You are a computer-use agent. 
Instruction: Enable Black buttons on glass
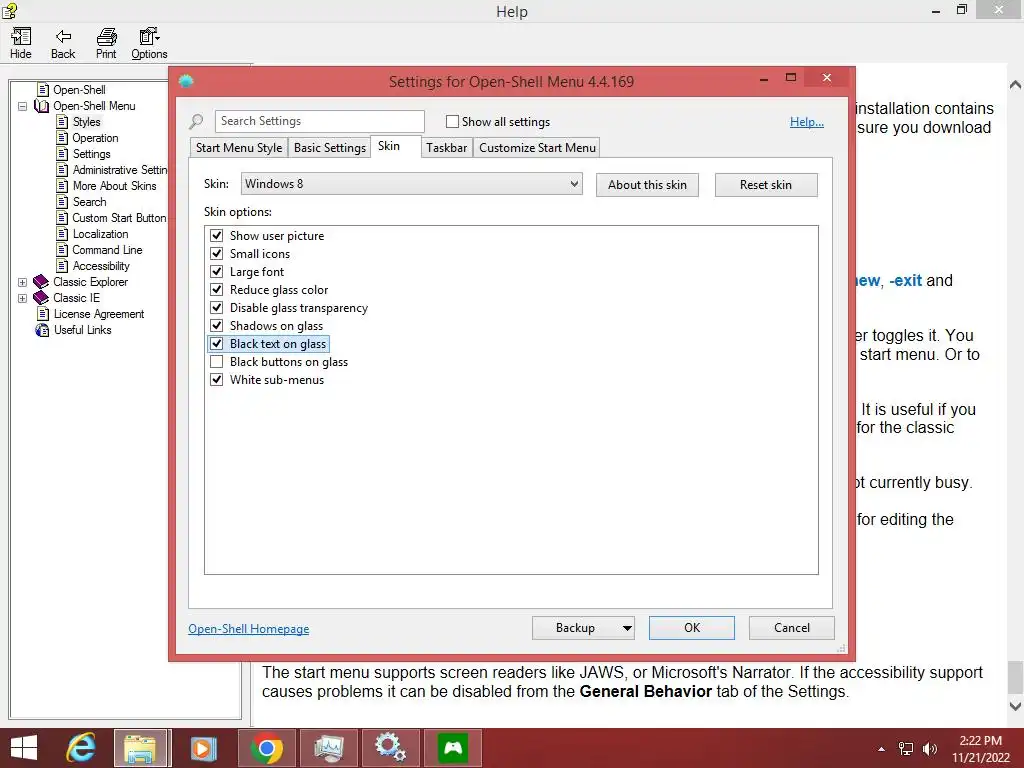[x=217, y=361]
